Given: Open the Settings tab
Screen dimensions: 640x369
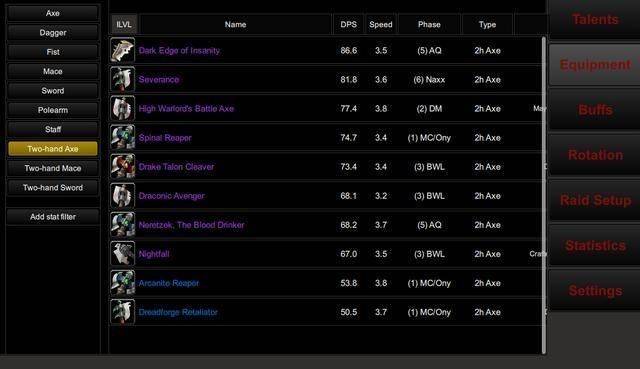Looking at the screenshot, I should pyautogui.click(x=595, y=291).
